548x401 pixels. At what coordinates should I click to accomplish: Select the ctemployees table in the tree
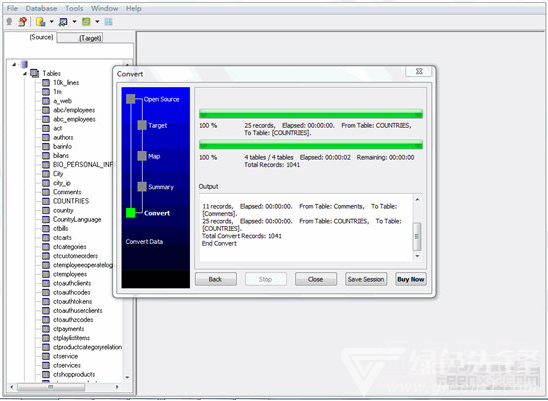70,274
